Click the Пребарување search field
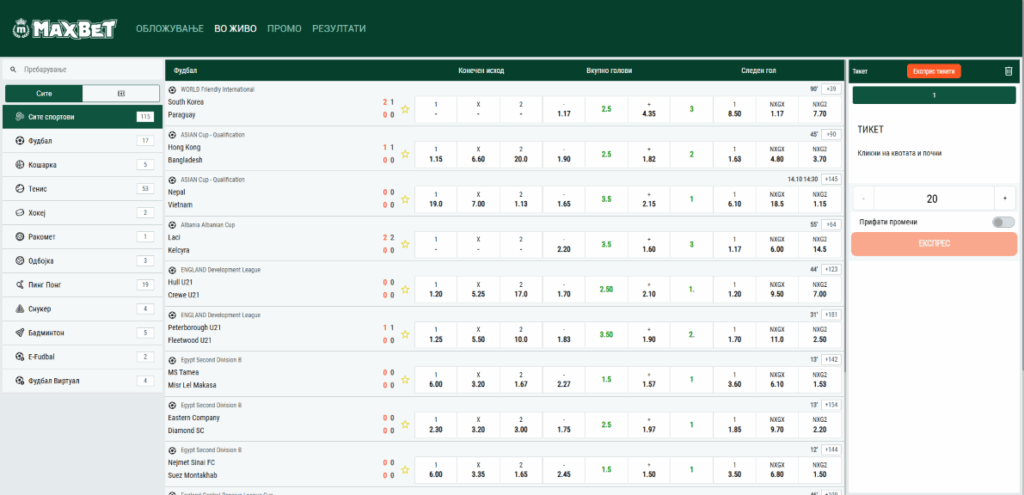1024x495 pixels. (x=82, y=70)
